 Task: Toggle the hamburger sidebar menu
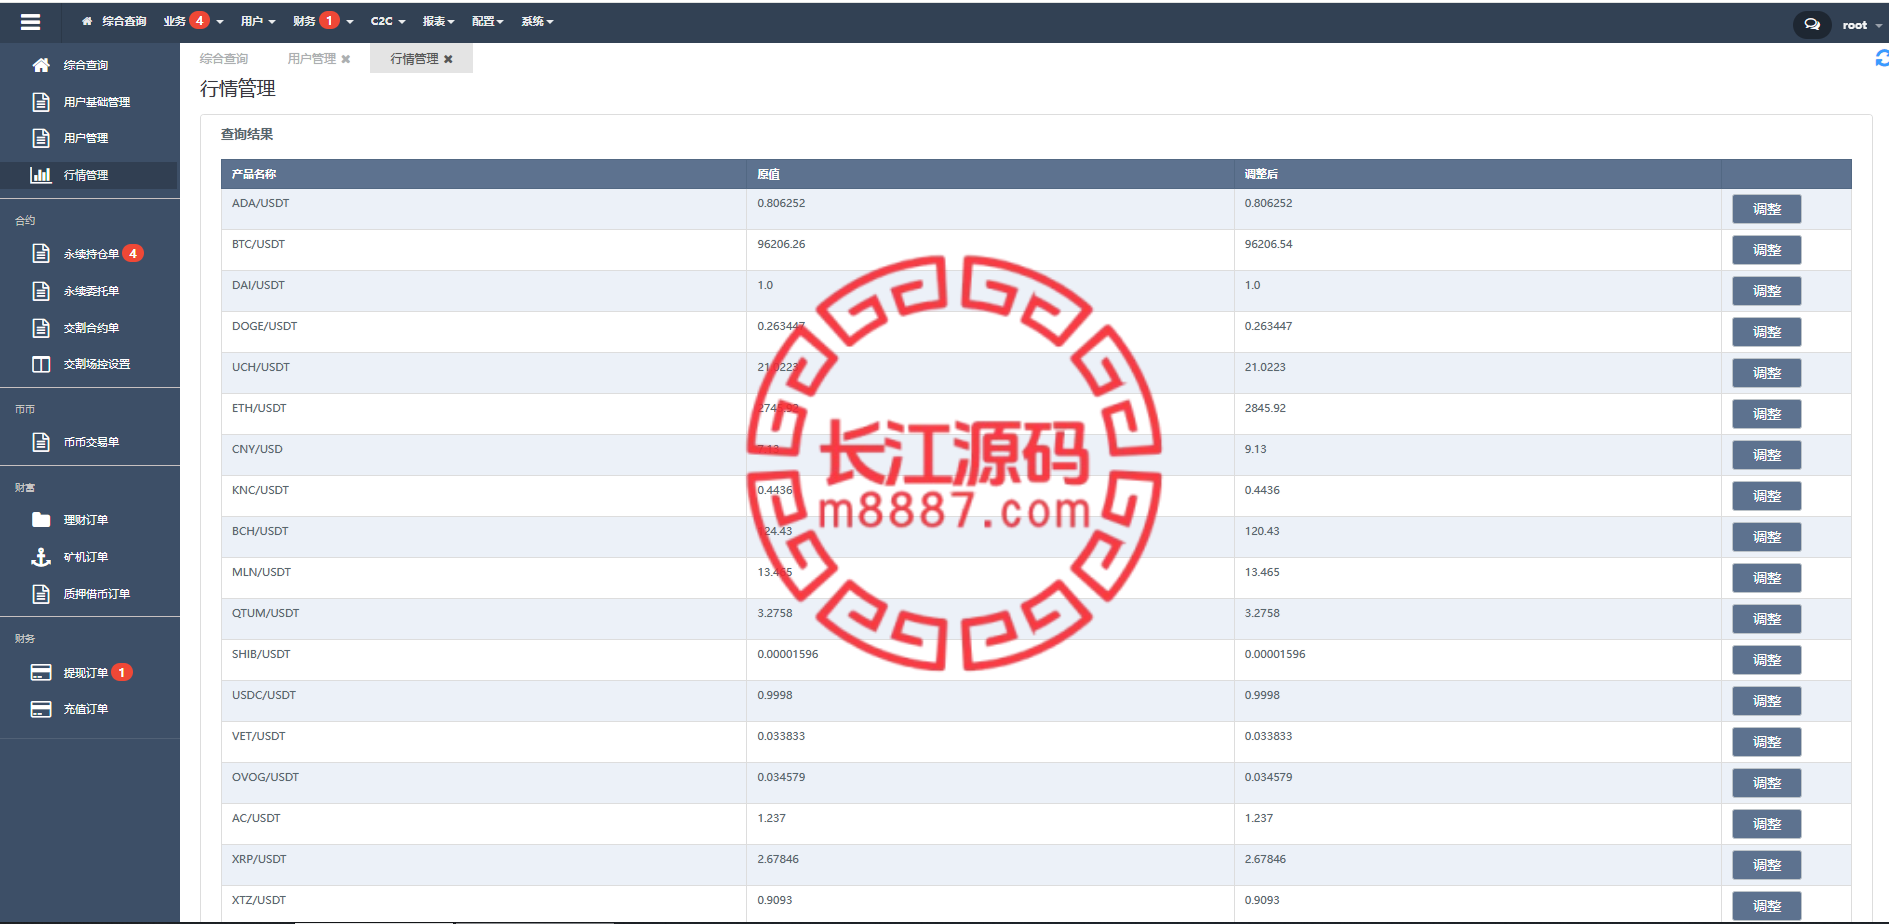[30, 21]
